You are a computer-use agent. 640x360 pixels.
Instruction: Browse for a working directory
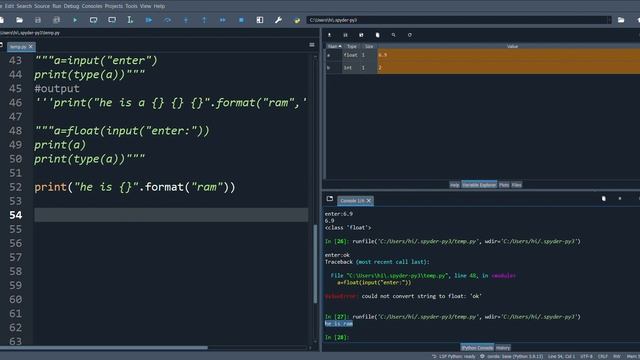pyautogui.click(x=621, y=20)
